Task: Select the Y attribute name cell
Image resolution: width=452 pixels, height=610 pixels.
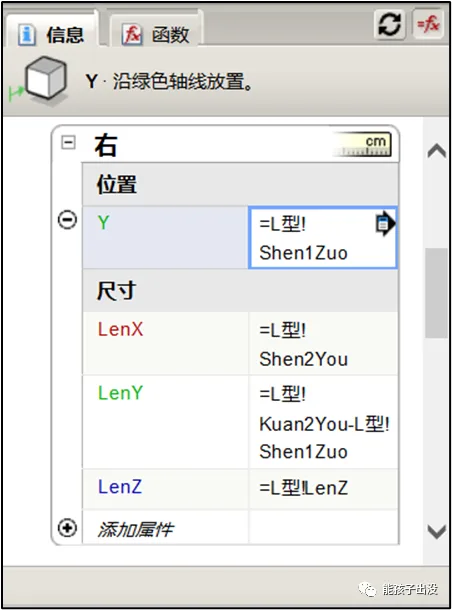Action: tap(165, 237)
